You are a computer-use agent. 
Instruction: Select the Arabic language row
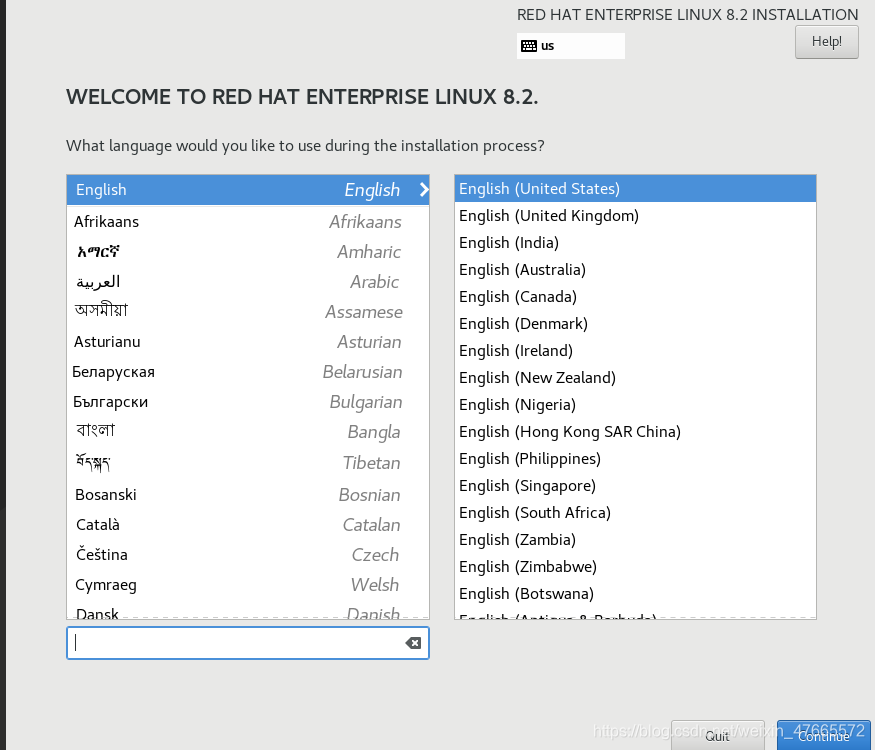pyautogui.click(x=248, y=282)
